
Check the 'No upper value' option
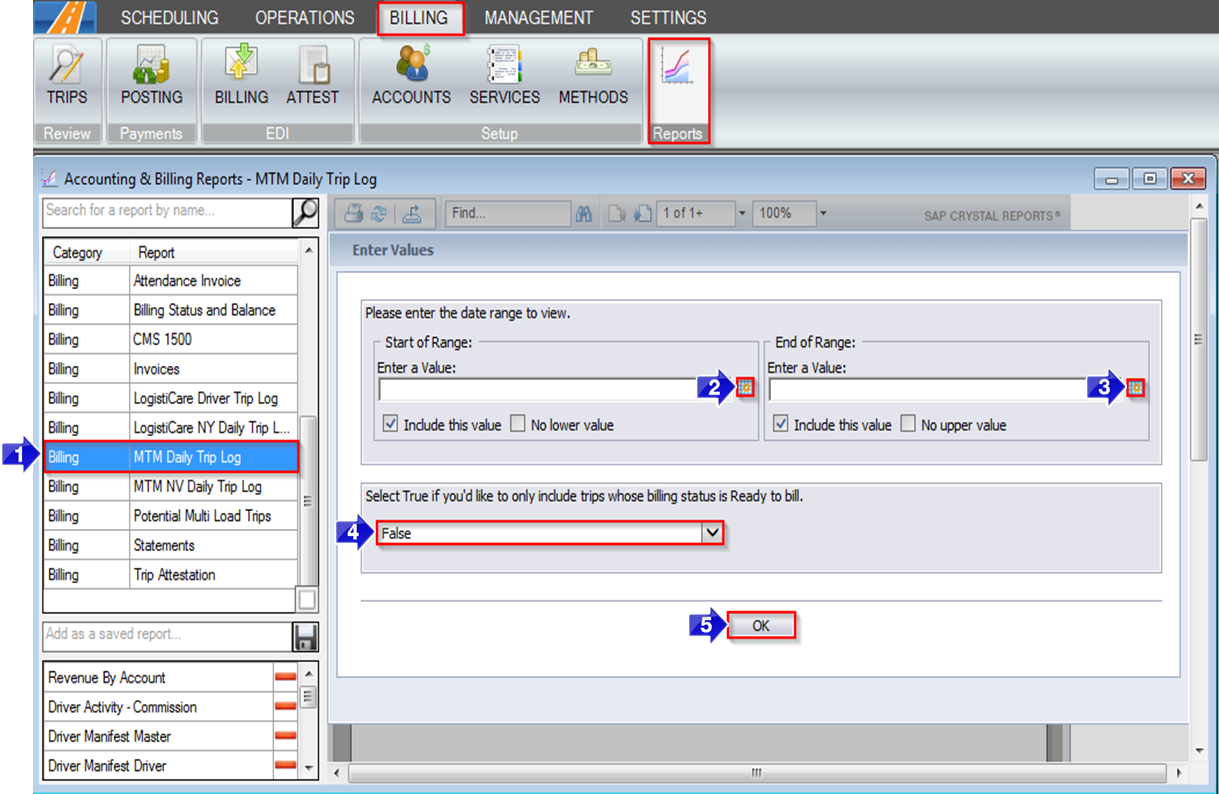908,425
